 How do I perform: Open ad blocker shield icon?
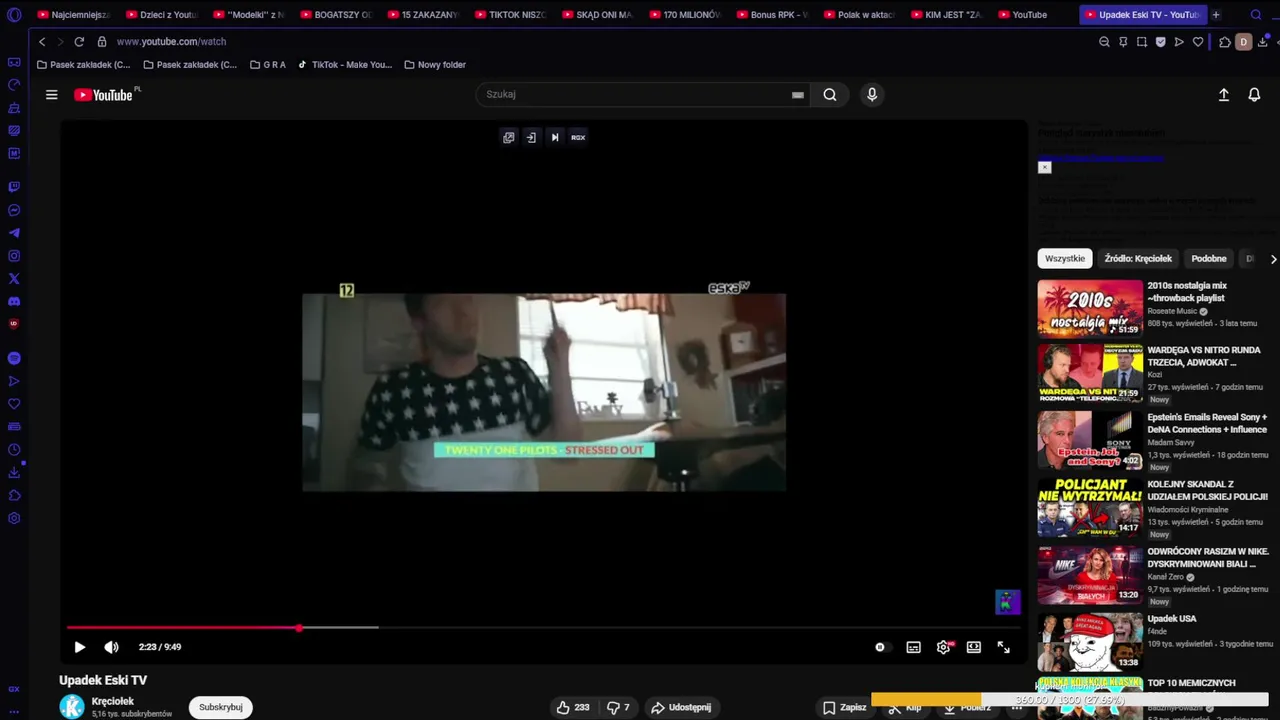pyautogui.click(x=1161, y=42)
